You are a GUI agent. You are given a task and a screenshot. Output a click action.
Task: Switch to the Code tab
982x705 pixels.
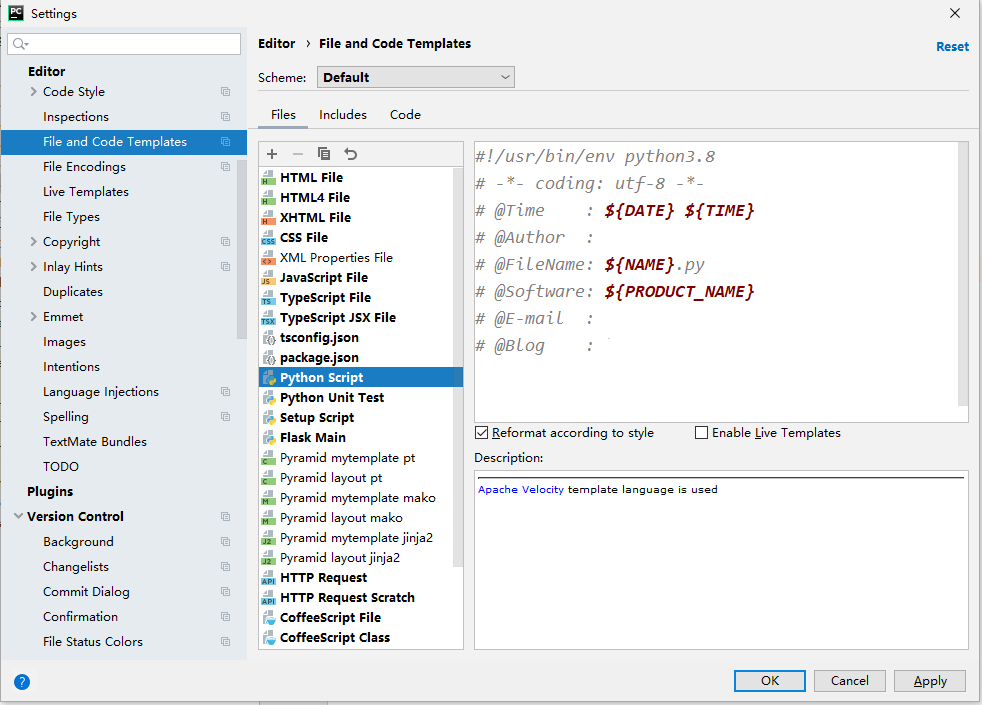point(405,115)
